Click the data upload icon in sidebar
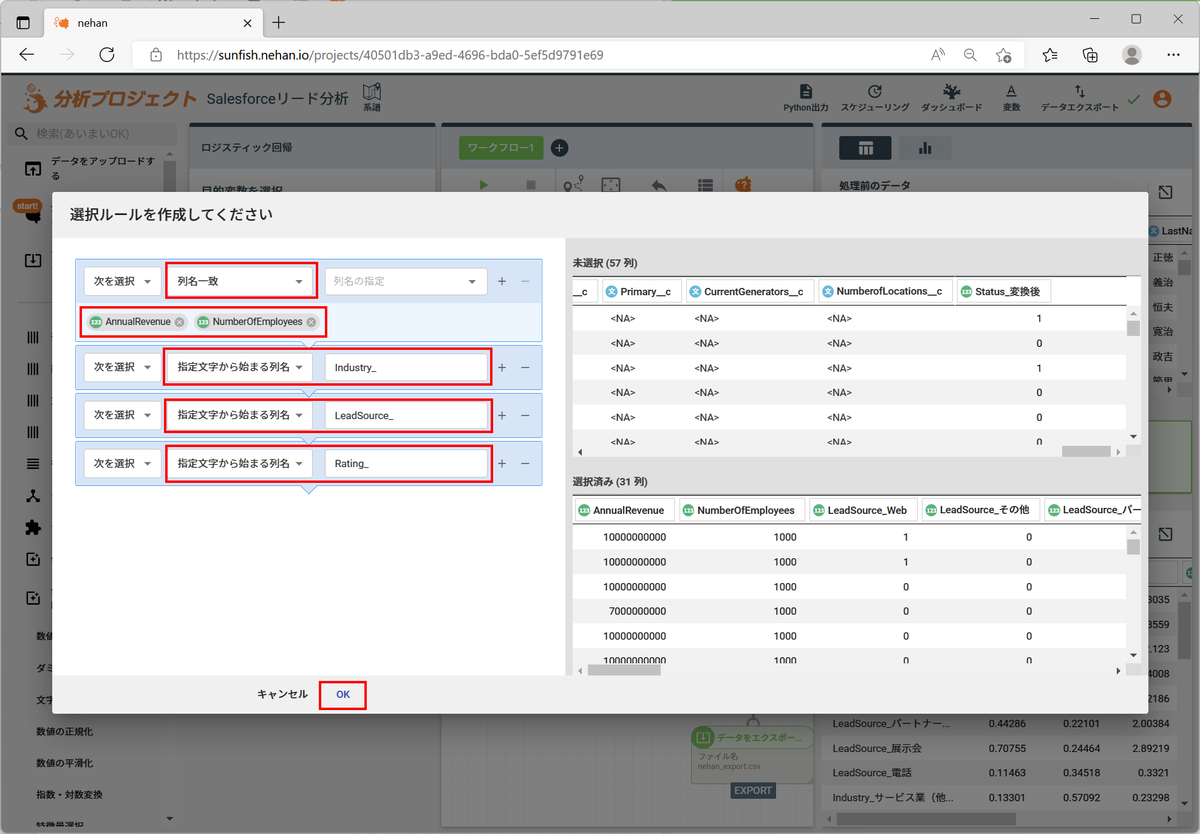 (x=33, y=168)
